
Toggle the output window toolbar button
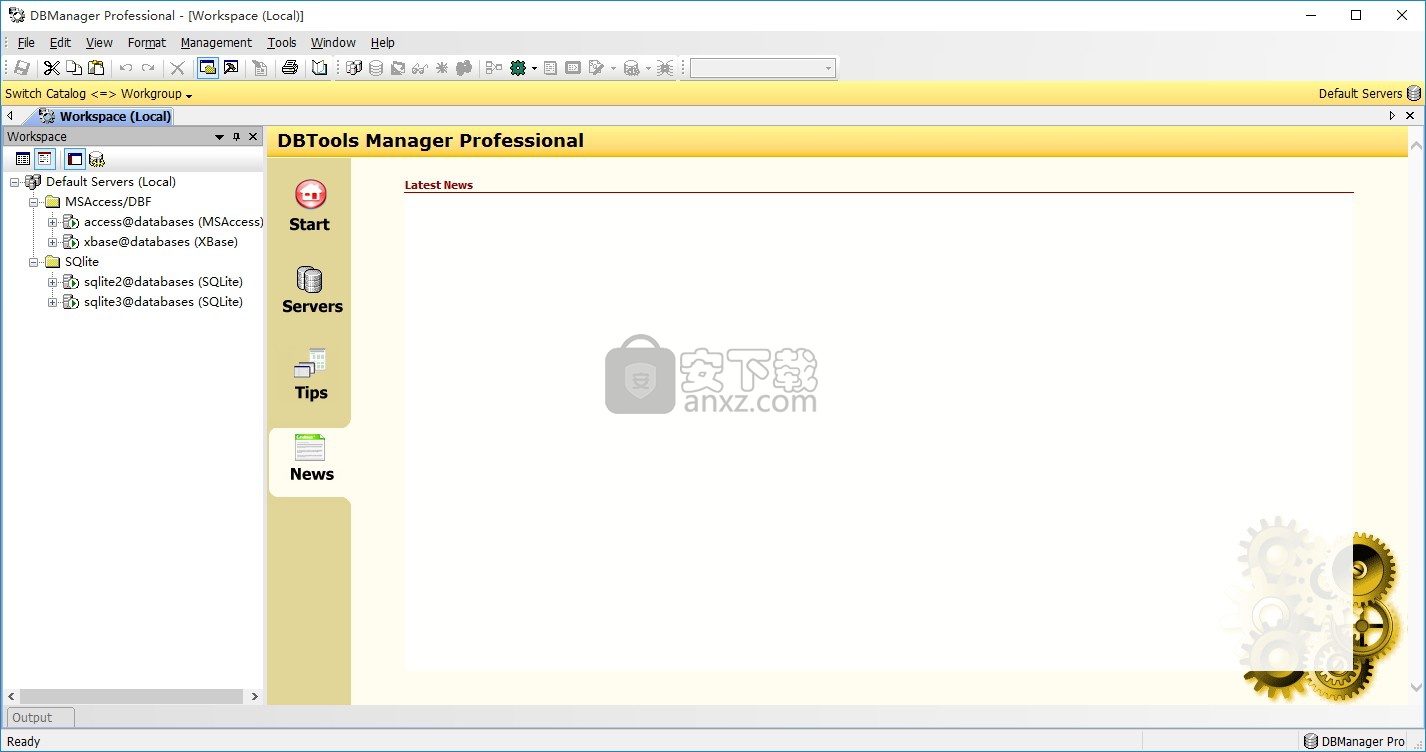231,68
